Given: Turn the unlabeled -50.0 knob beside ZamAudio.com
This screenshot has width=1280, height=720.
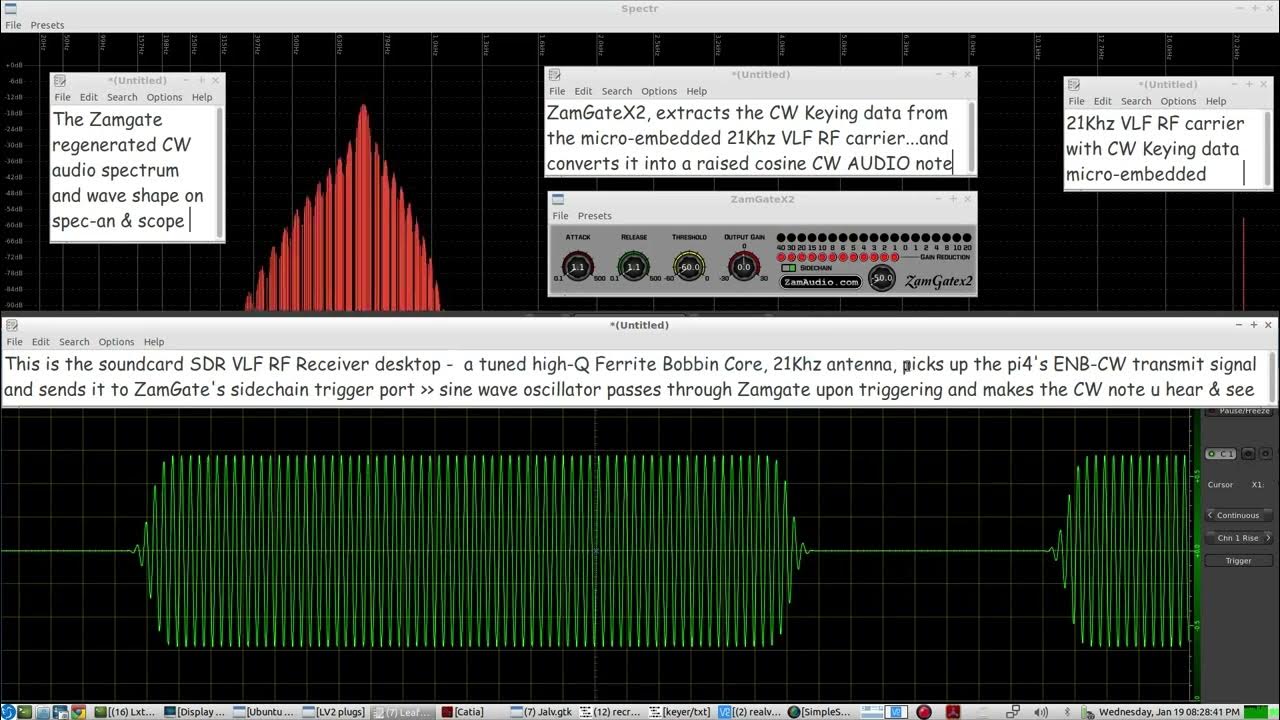Looking at the screenshot, I should [882, 278].
